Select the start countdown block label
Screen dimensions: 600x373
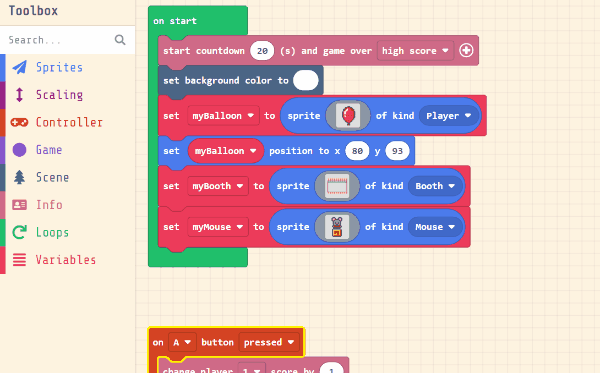coord(204,50)
